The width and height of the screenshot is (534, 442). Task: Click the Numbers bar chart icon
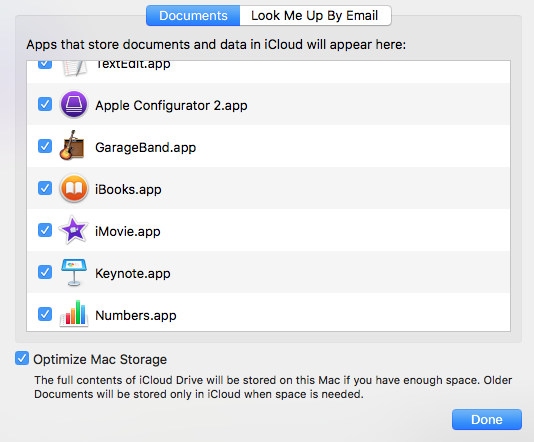click(74, 314)
